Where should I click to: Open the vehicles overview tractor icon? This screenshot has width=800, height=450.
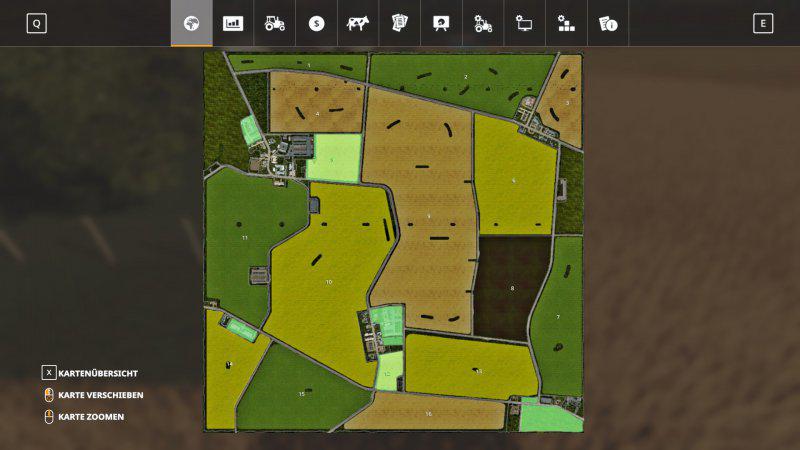pos(274,23)
